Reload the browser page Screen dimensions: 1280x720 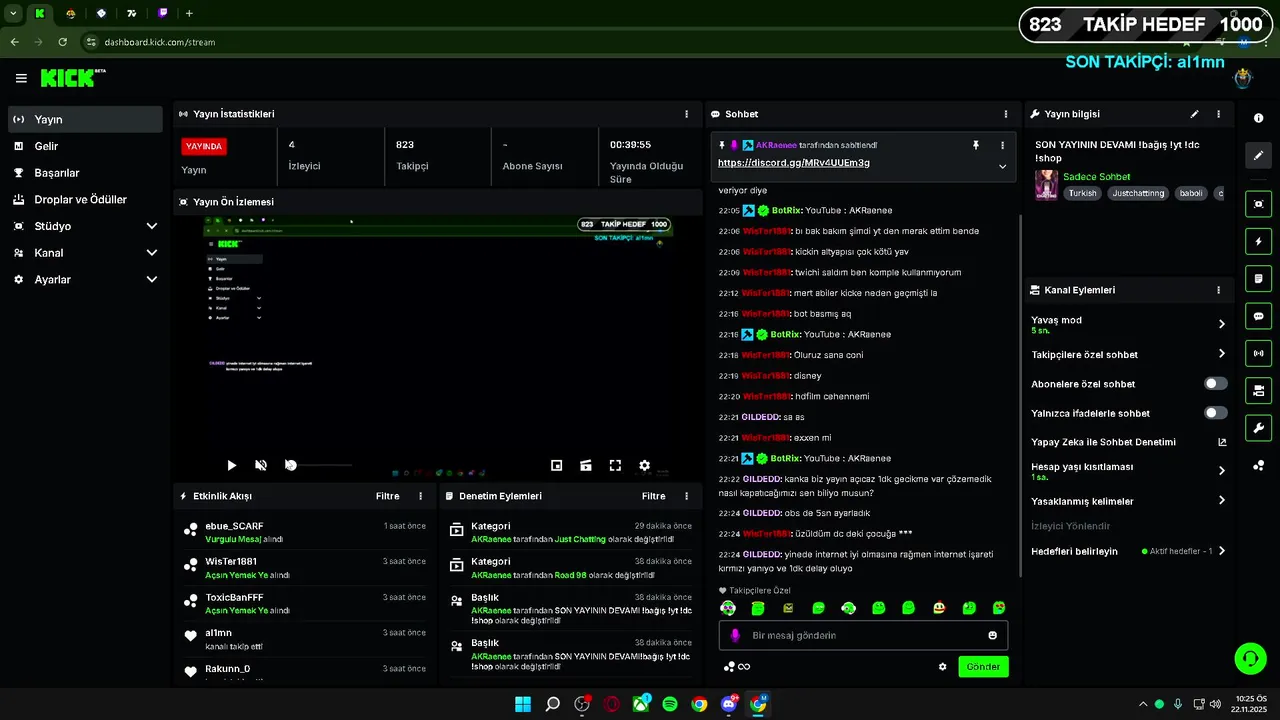(63, 42)
